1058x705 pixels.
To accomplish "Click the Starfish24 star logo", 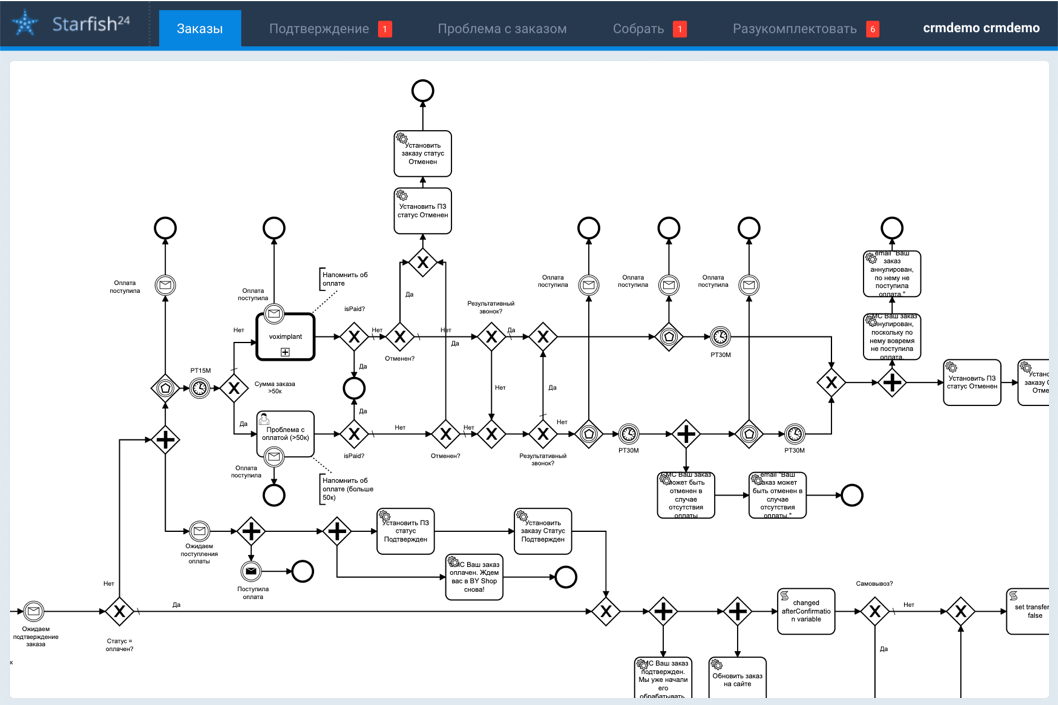I will coord(25,24).
